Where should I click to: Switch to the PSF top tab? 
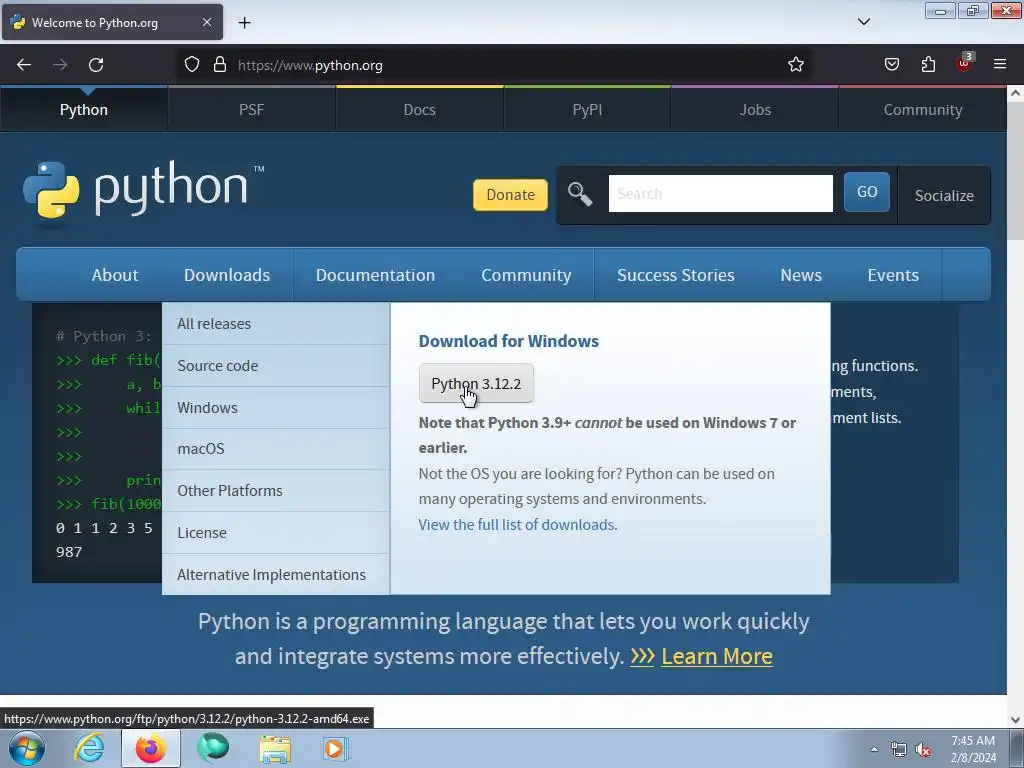click(251, 110)
